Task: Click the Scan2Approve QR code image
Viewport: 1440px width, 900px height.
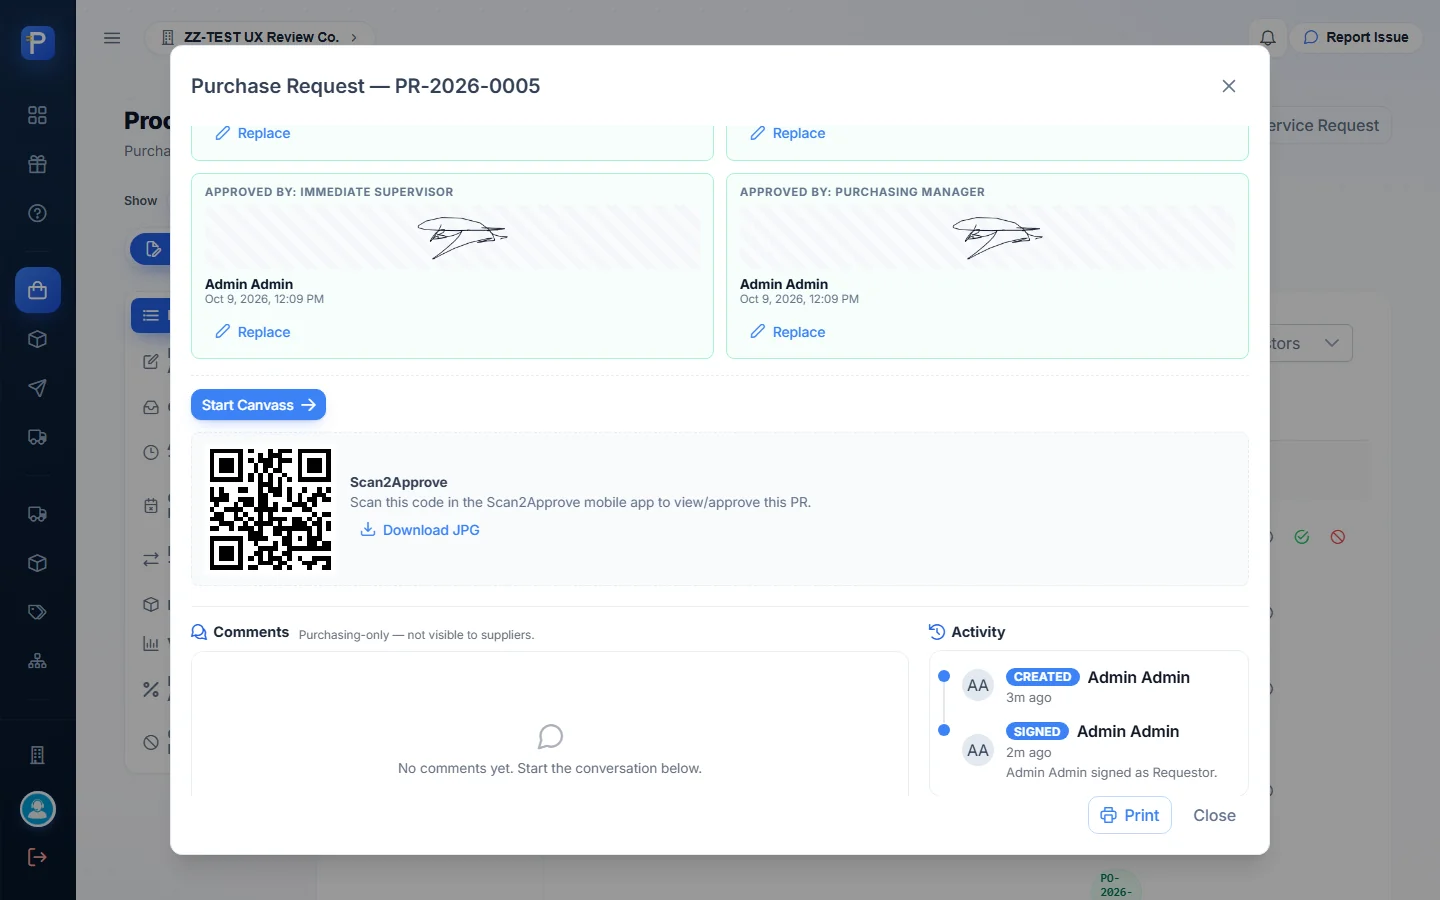Action: point(270,509)
